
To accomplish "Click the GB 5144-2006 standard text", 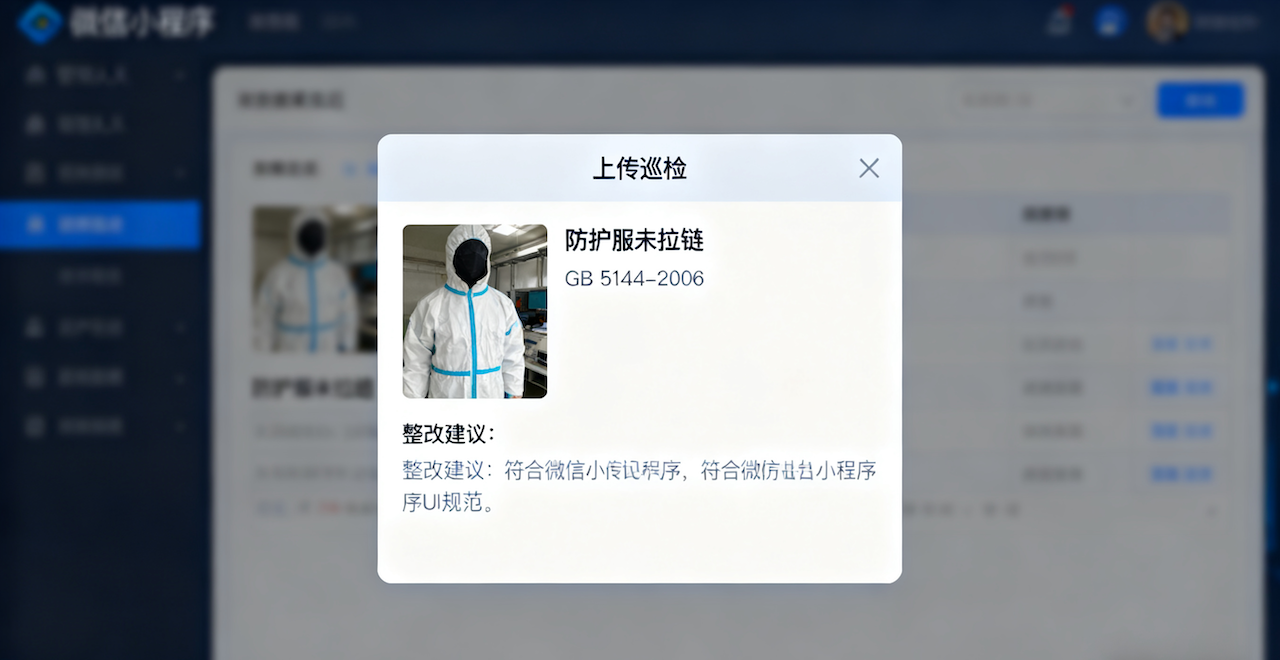I will coord(634,279).
